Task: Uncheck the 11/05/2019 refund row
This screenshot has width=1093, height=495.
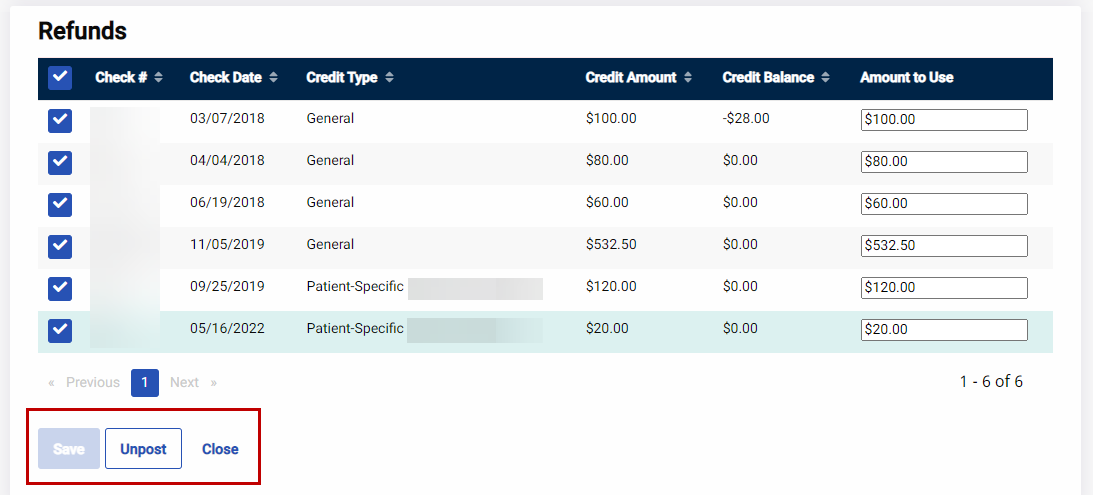Action: (60, 246)
